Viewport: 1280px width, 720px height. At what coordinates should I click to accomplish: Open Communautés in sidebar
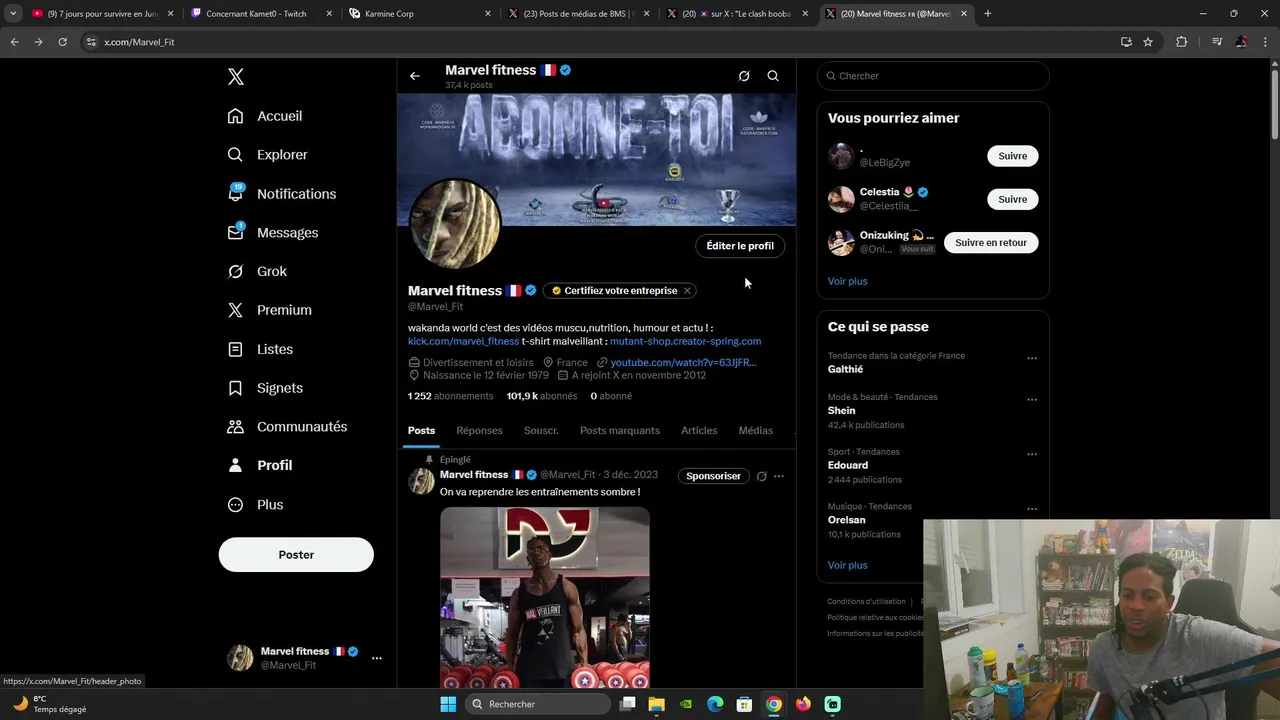pos(287,427)
